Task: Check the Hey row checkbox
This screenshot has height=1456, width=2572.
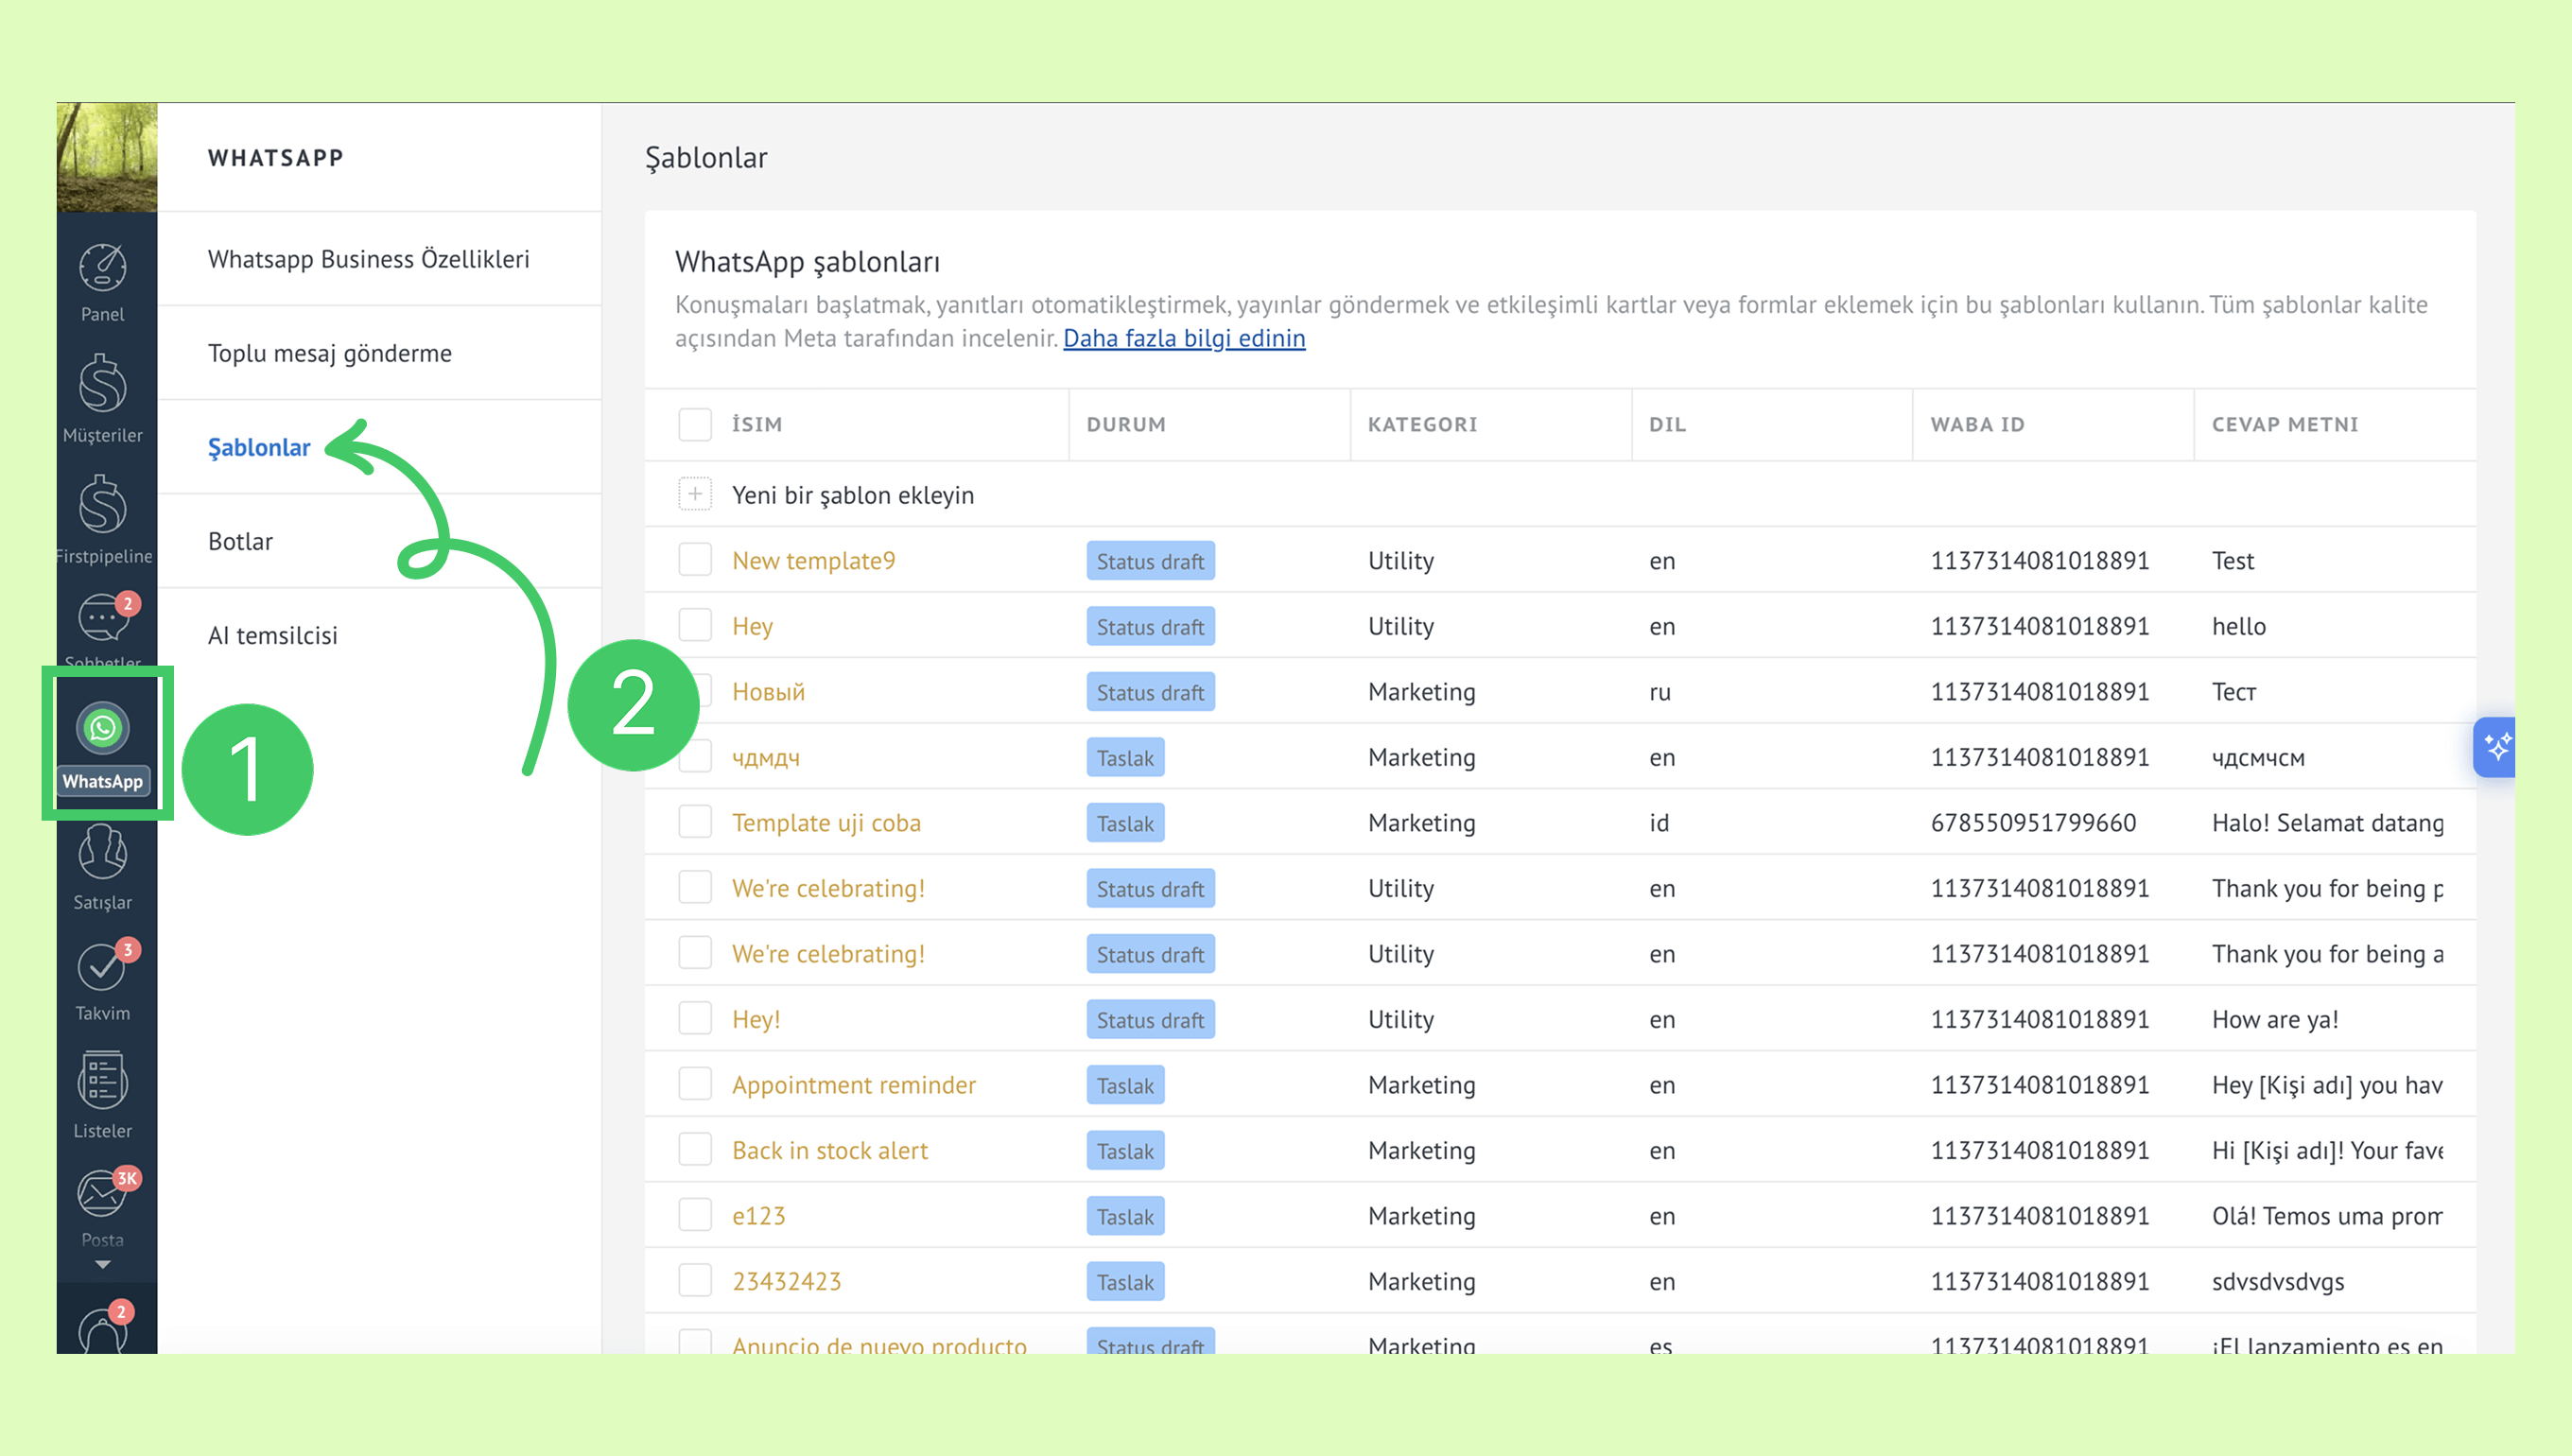Action: tap(695, 626)
